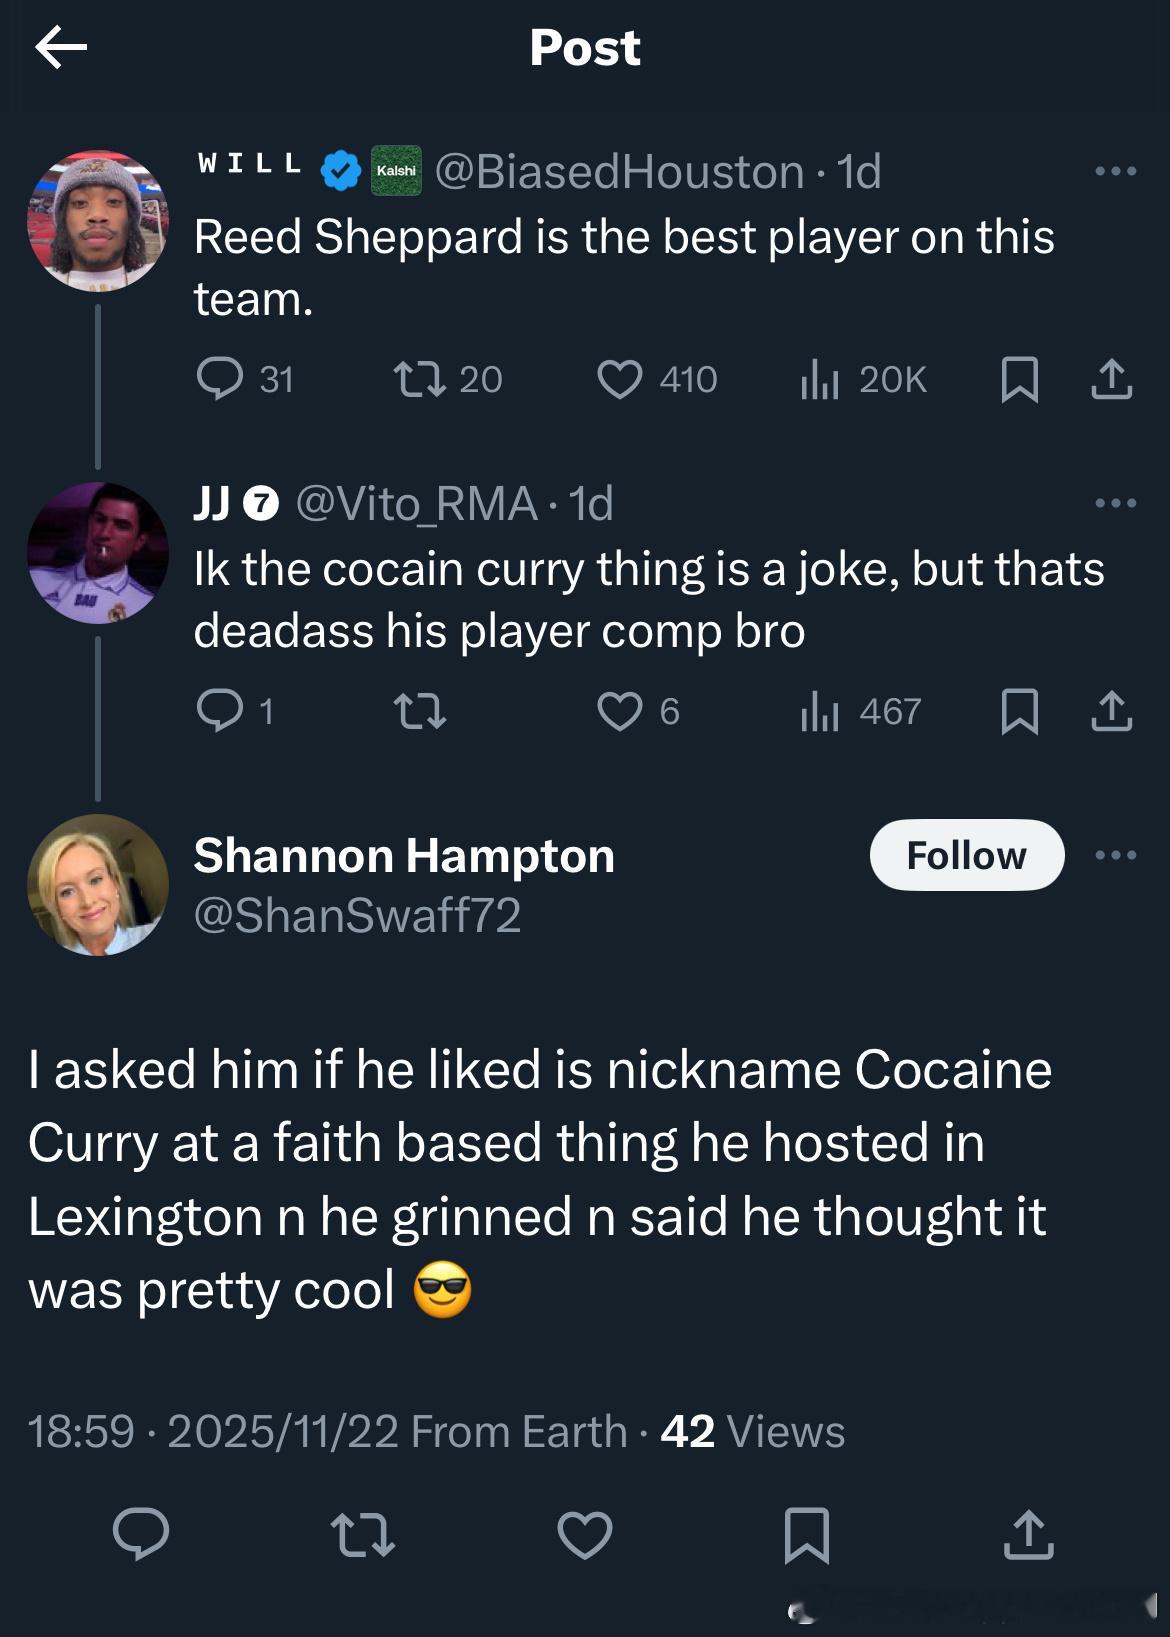This screenshot has width=1170, height=1637.
Task: Follow Shannon Hampton
Action: point(966,855)
